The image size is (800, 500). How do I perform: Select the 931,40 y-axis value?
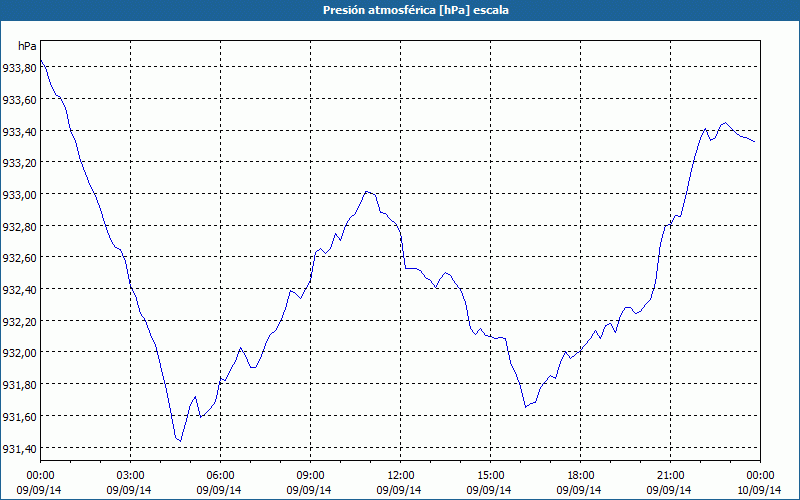19,448
